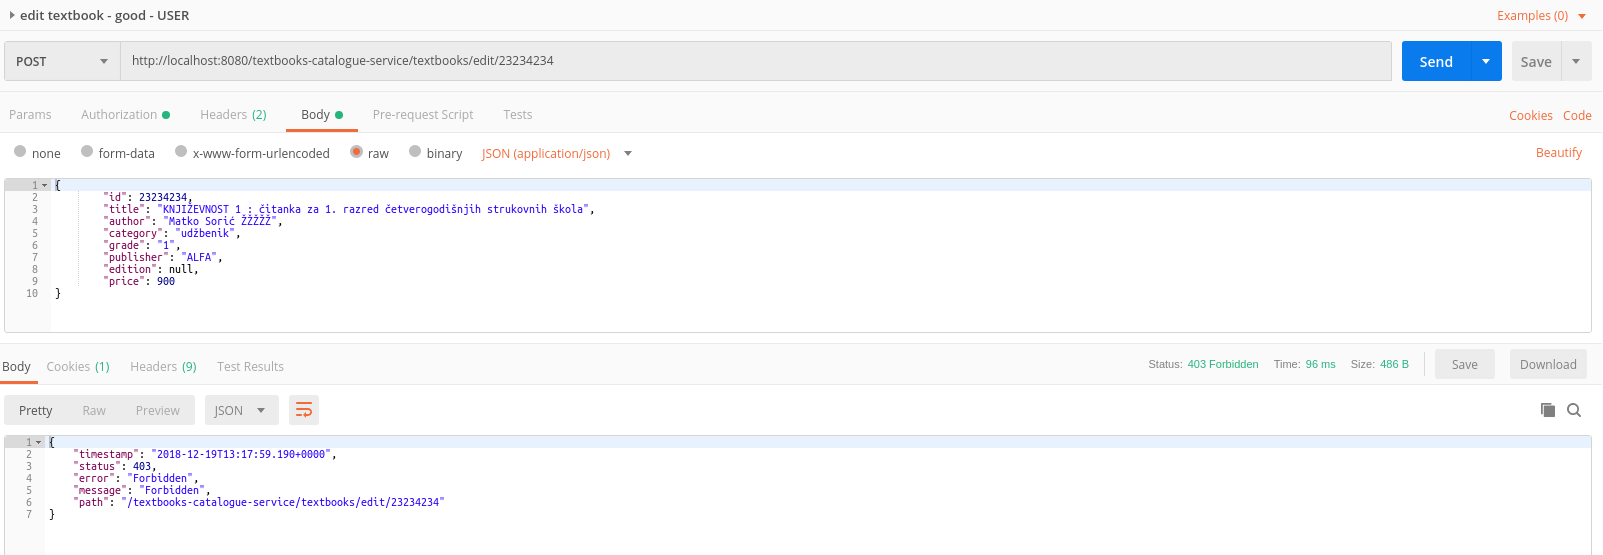Click the "edition": null line
This screenshot has width=1603, height=555.
151,269
